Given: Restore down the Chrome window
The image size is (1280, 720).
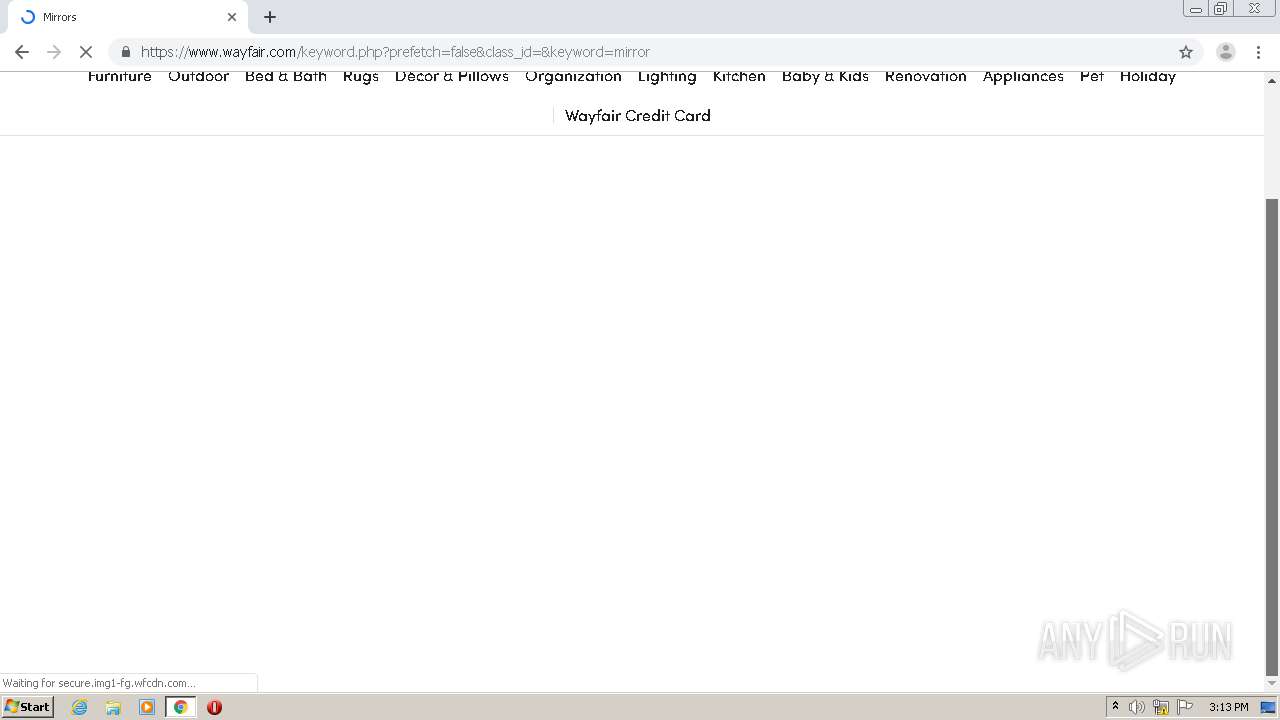Looking at the screenshot, I should 1221,9.
